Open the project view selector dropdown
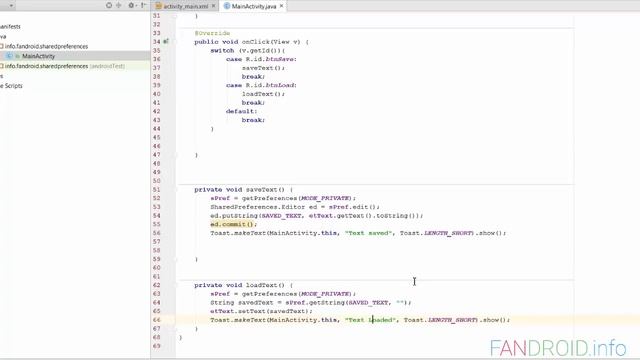640x360 pixels. pyautogui.click(x=11, y=6)
